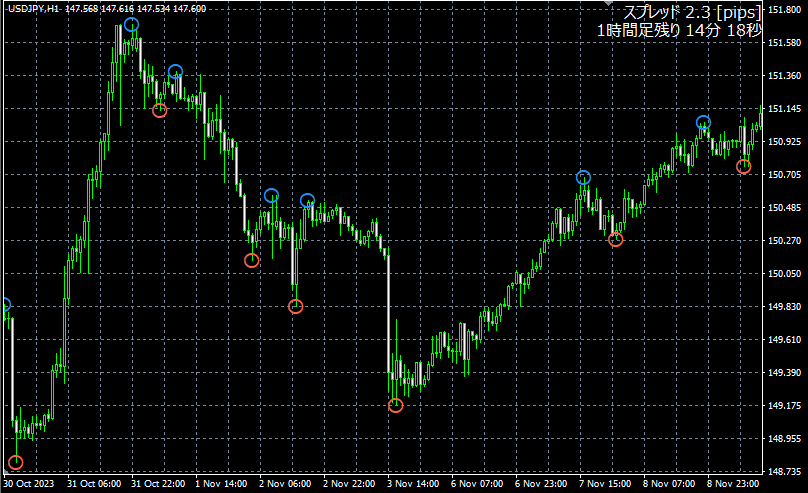Click the 2 Nov 06:00 time label

point(285,484)
